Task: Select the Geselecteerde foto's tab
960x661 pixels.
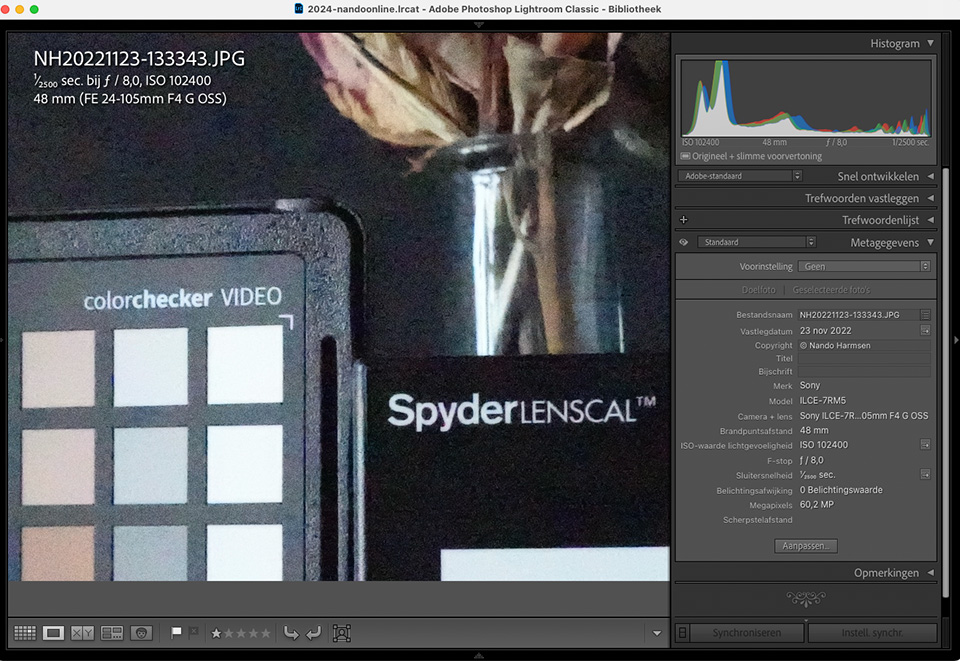Action: click(831, 289)
